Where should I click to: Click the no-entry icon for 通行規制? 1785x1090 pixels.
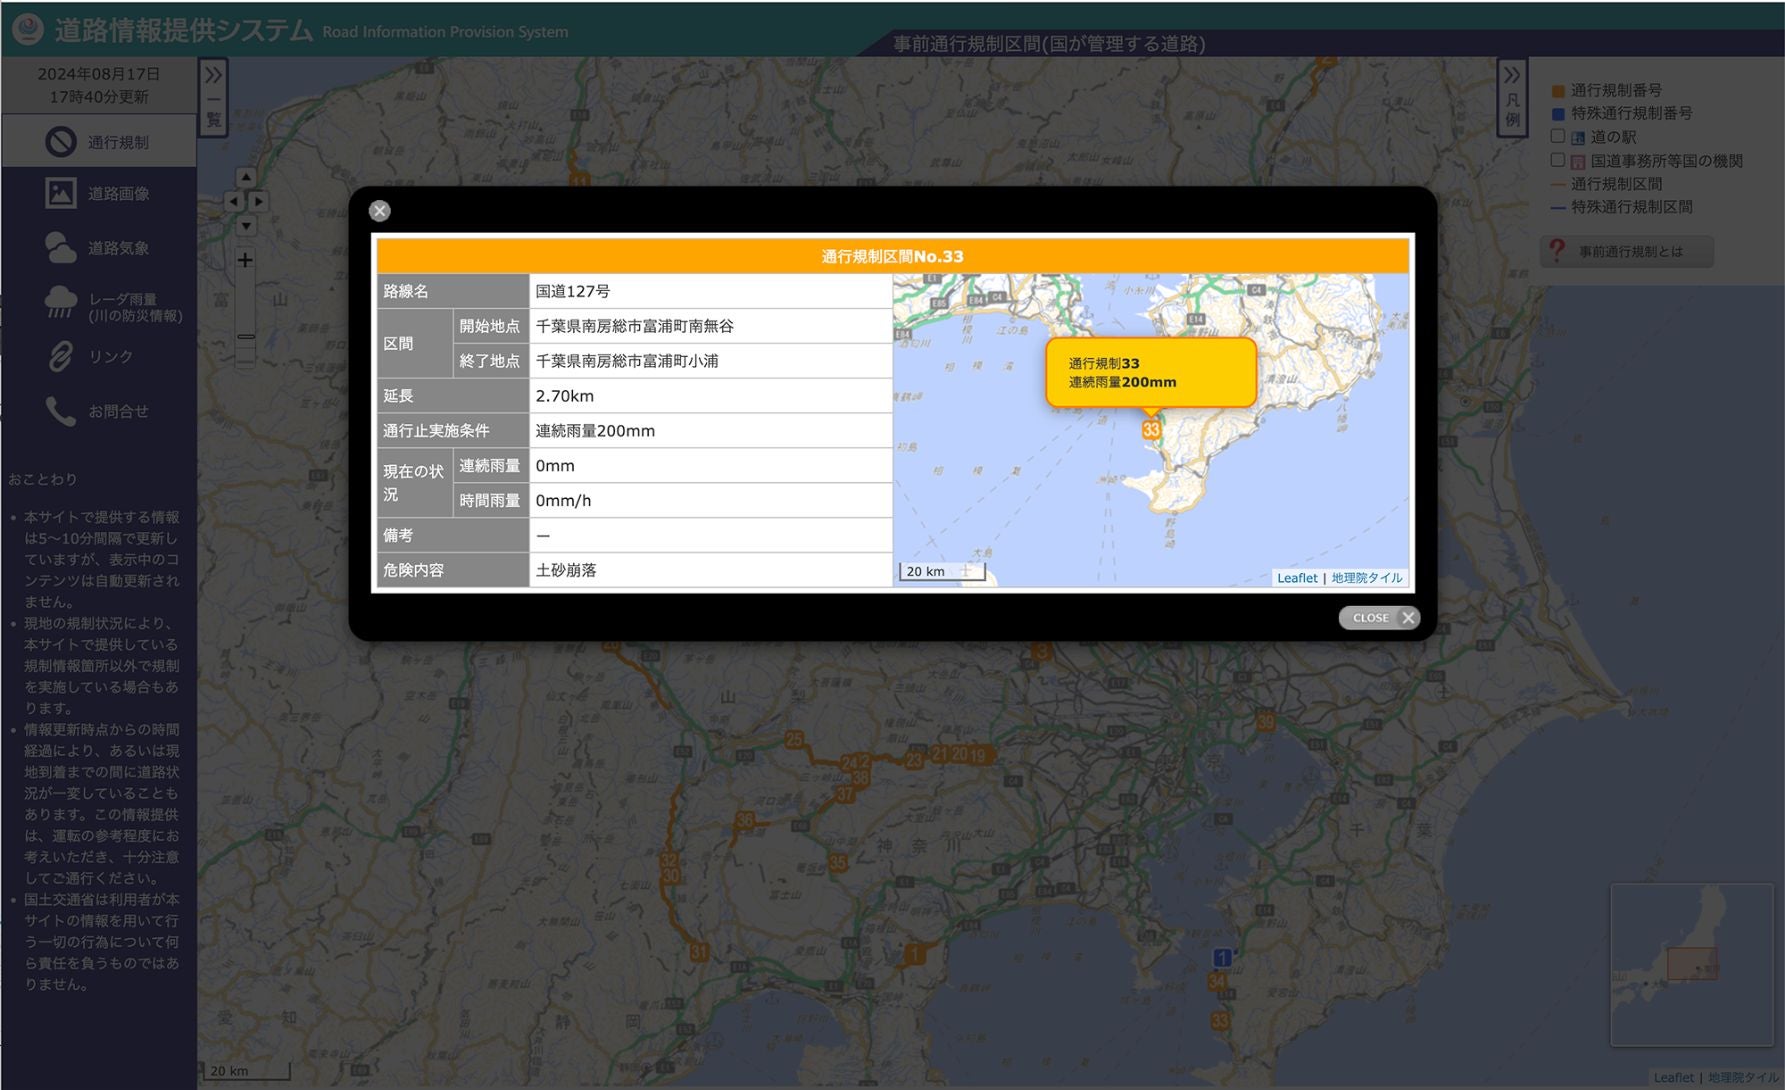(60, 142)
